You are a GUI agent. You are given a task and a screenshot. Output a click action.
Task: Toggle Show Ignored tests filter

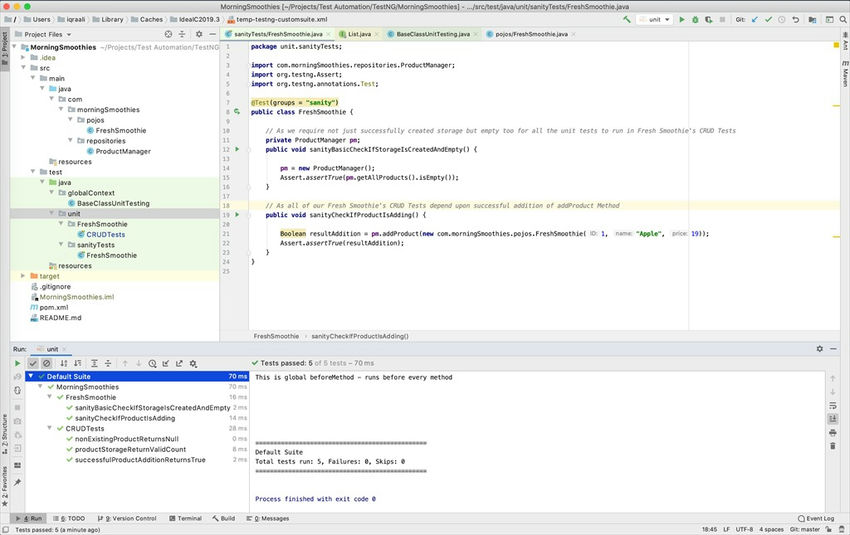click(46, 363)
